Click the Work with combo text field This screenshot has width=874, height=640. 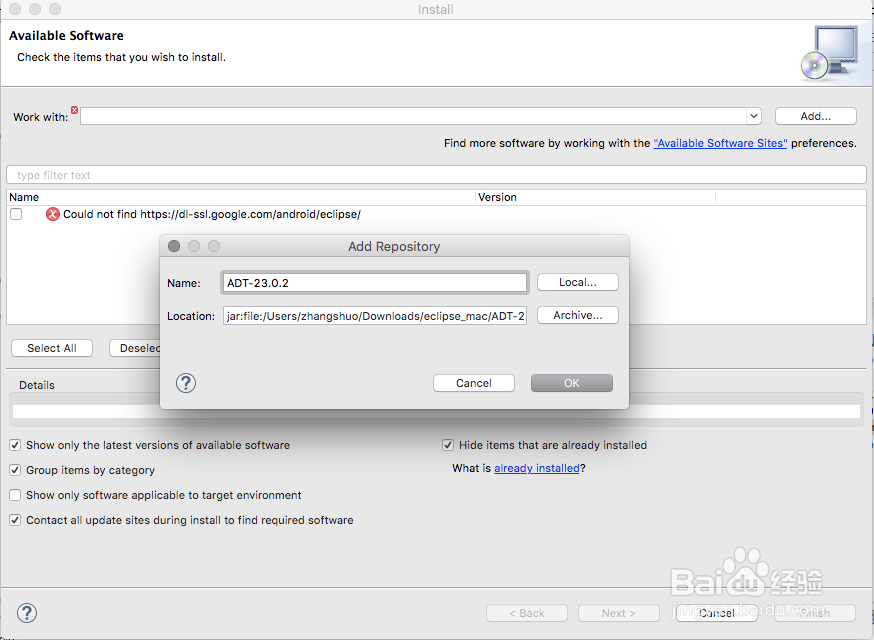414,117
